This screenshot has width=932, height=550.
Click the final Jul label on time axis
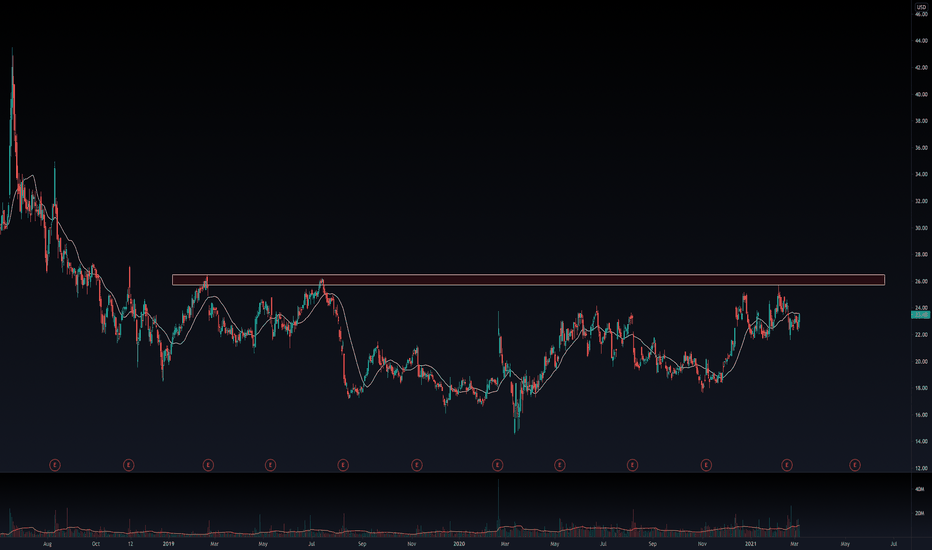[893, 543]
